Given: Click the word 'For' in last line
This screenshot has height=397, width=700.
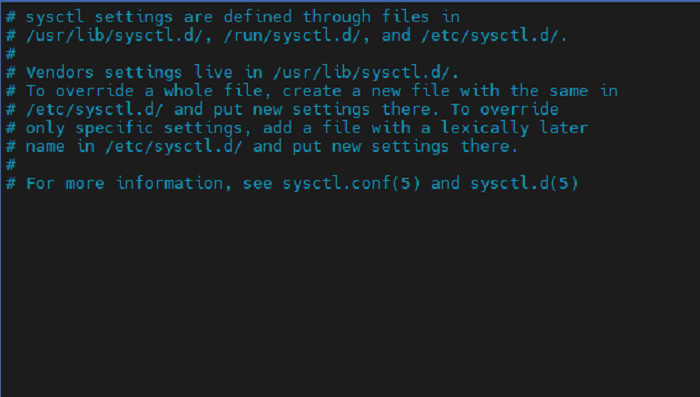Looking at the screenshot, I should coord(40,184).
